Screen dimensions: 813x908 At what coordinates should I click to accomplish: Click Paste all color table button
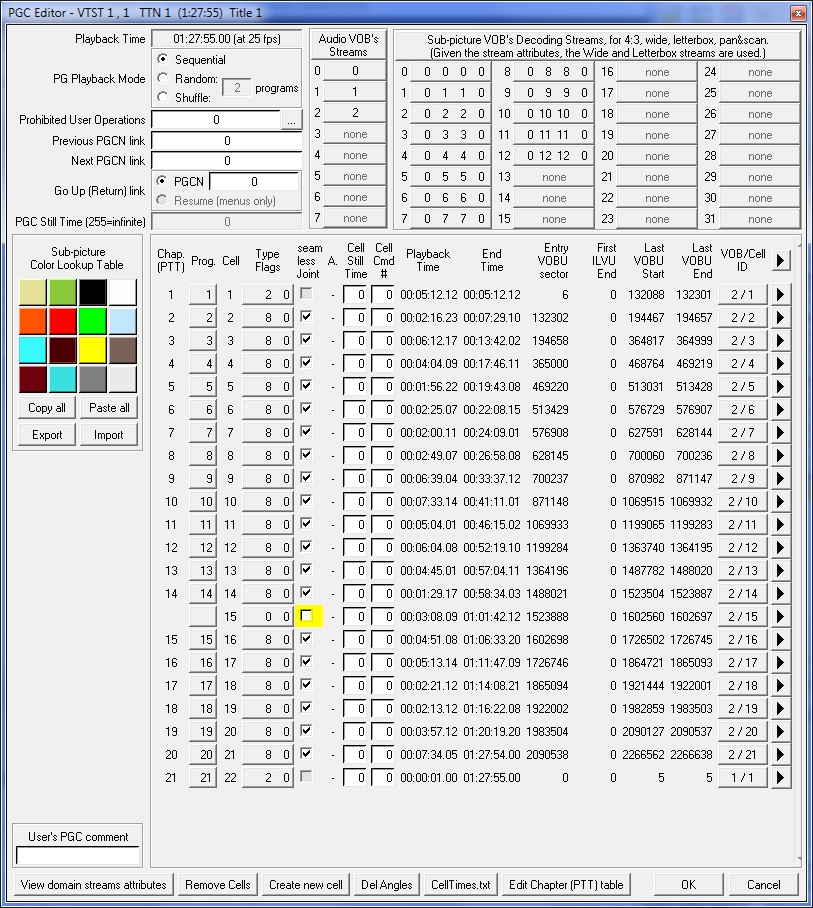[109, 408]
